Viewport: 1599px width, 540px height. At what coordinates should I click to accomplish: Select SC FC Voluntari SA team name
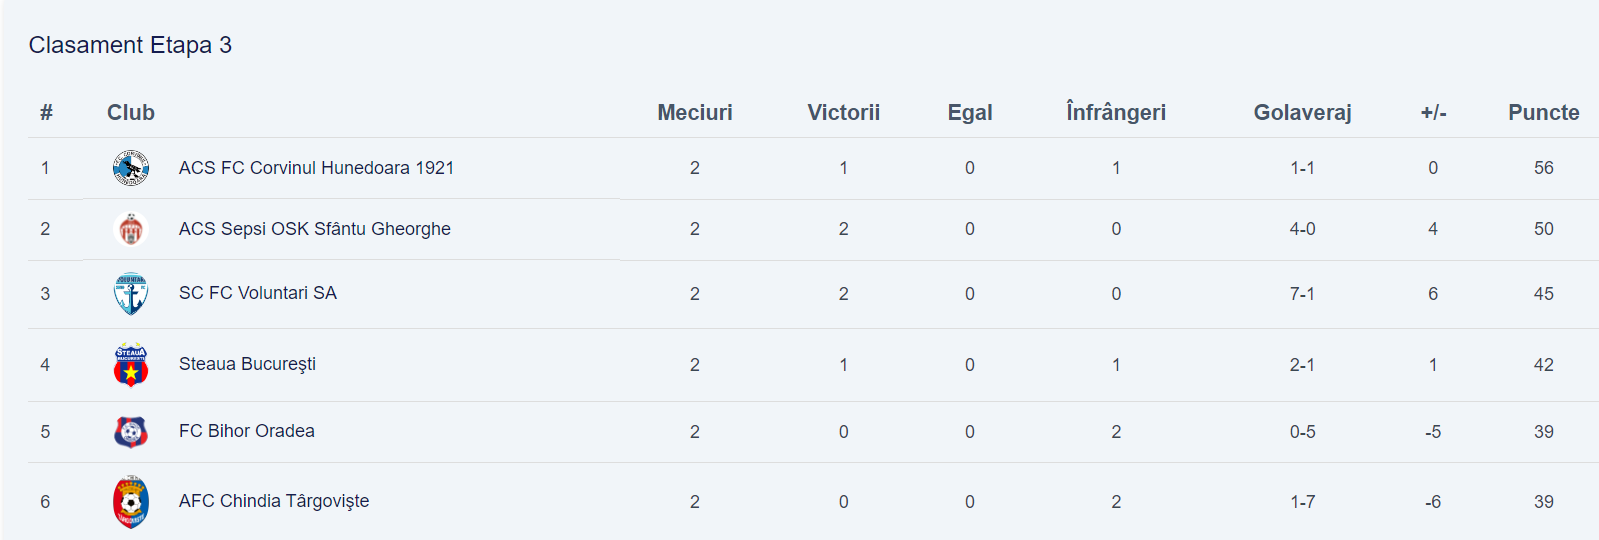[257, 293]
